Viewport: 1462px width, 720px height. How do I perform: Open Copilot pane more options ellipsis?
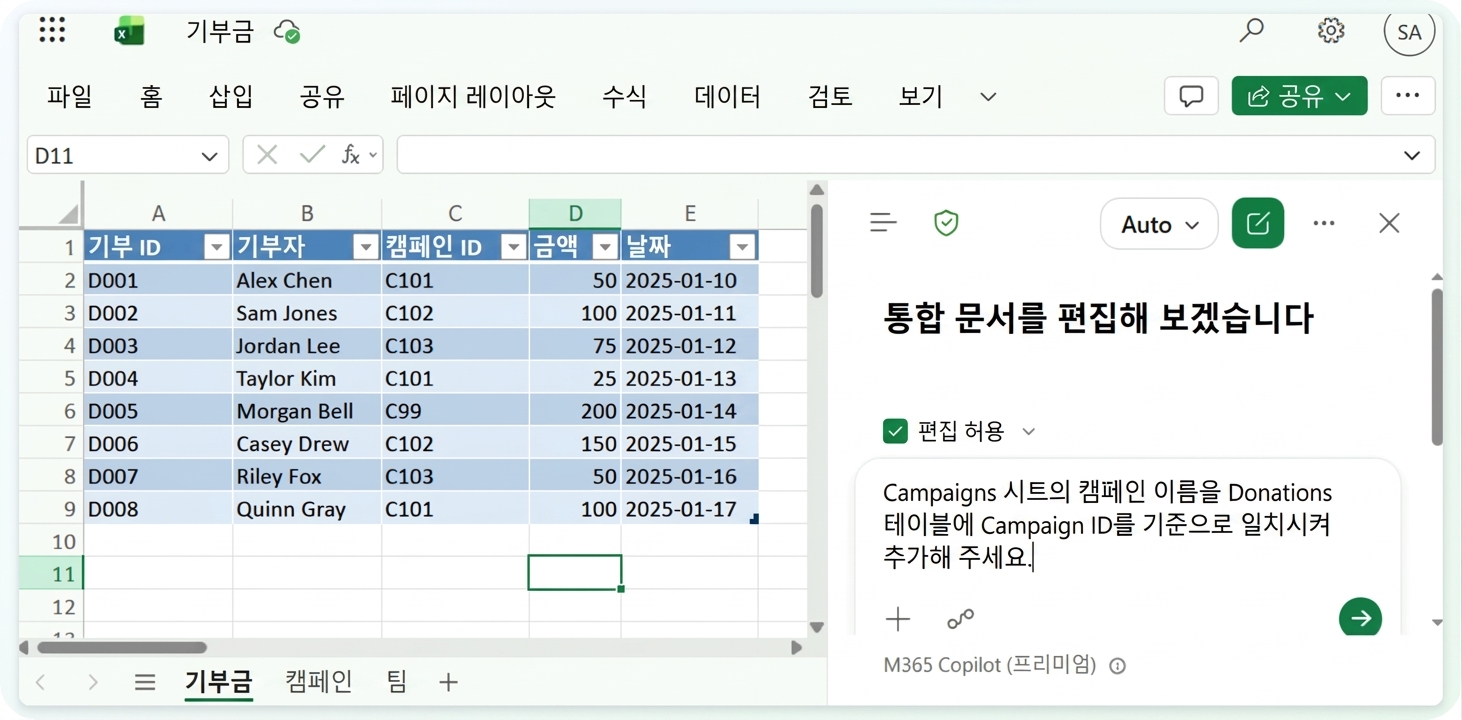pyautogui.click(x=1324, y=223)
